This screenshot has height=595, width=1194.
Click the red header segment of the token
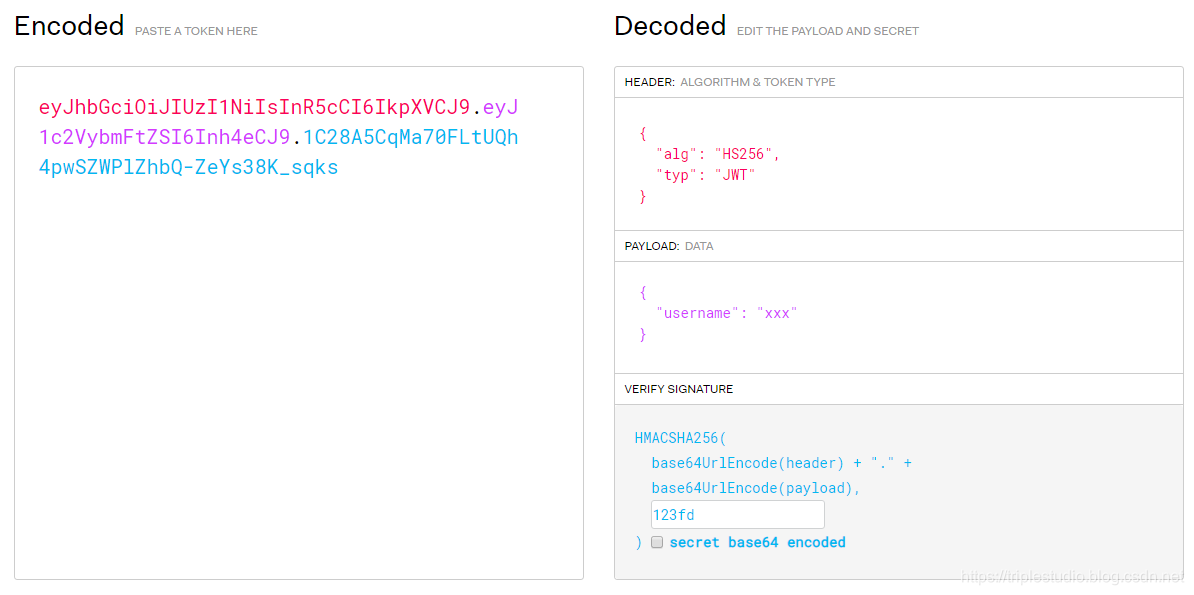[254, 108]
